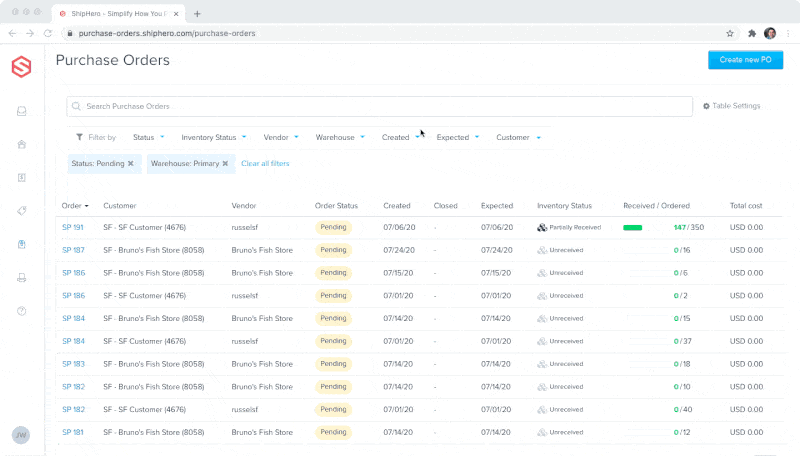The height and width of the screenshot is (456, 800).
Task: Click Create new PO button
Action: [745, 60]
